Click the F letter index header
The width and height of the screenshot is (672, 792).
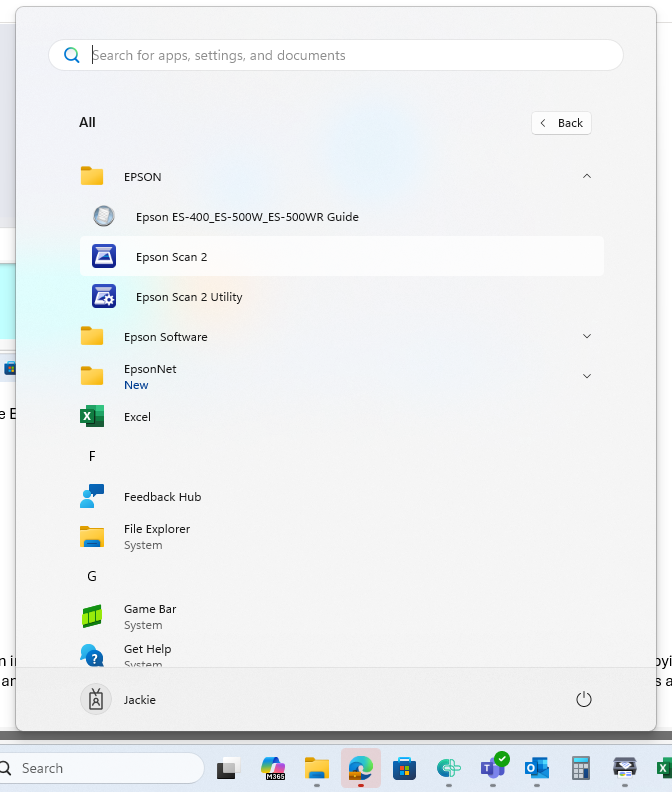pos(92,457)
